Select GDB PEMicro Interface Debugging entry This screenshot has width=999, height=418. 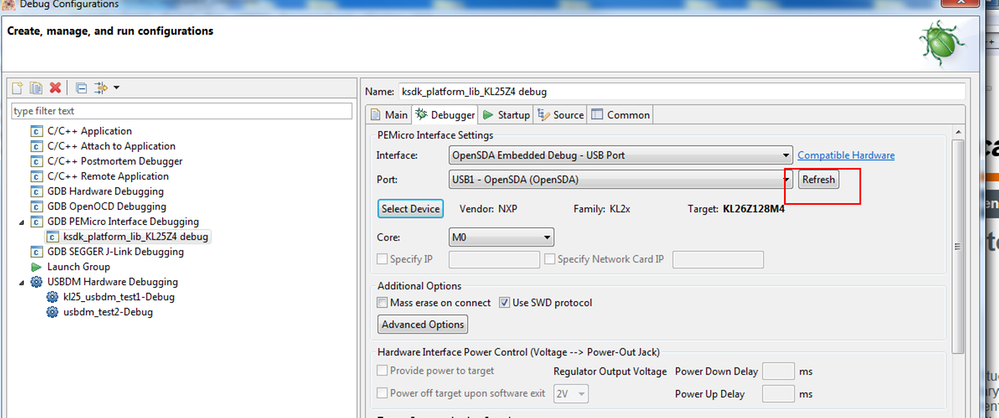pos(123,222)
